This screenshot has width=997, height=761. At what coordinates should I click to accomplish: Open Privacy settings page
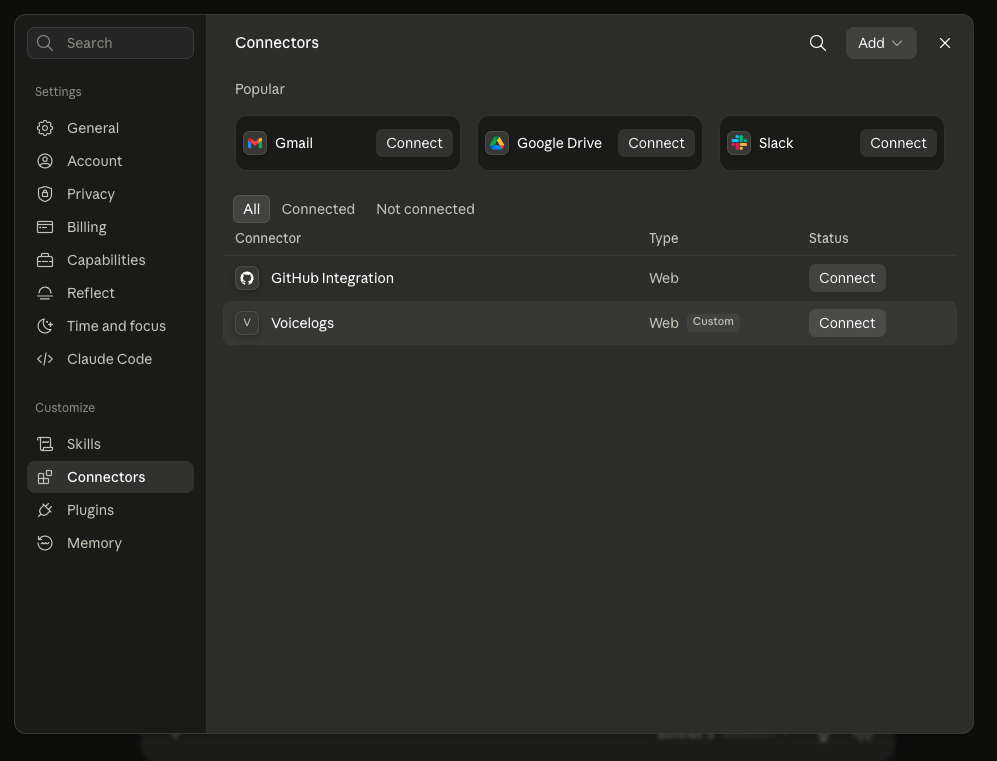(111, 194)
